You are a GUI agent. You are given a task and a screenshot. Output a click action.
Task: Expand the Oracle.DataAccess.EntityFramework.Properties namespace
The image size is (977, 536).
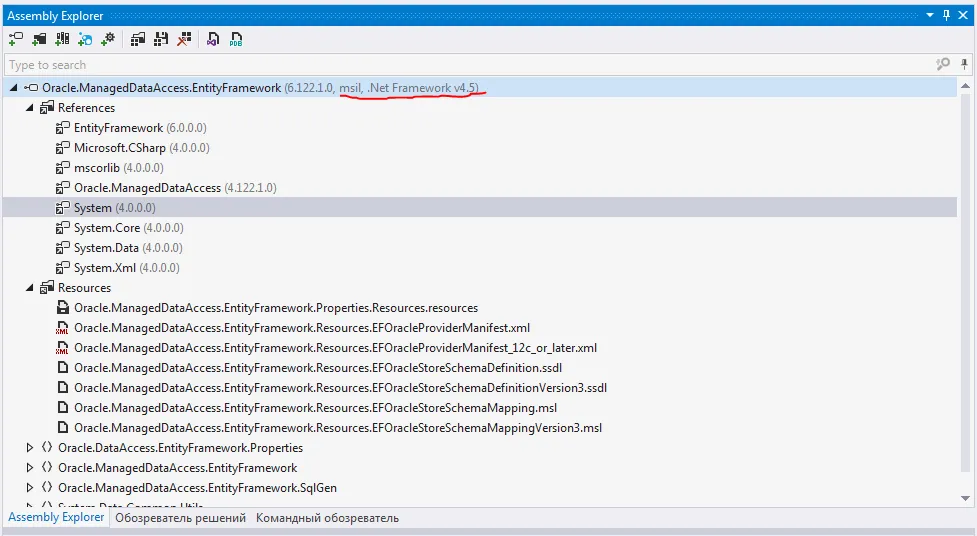29,447
